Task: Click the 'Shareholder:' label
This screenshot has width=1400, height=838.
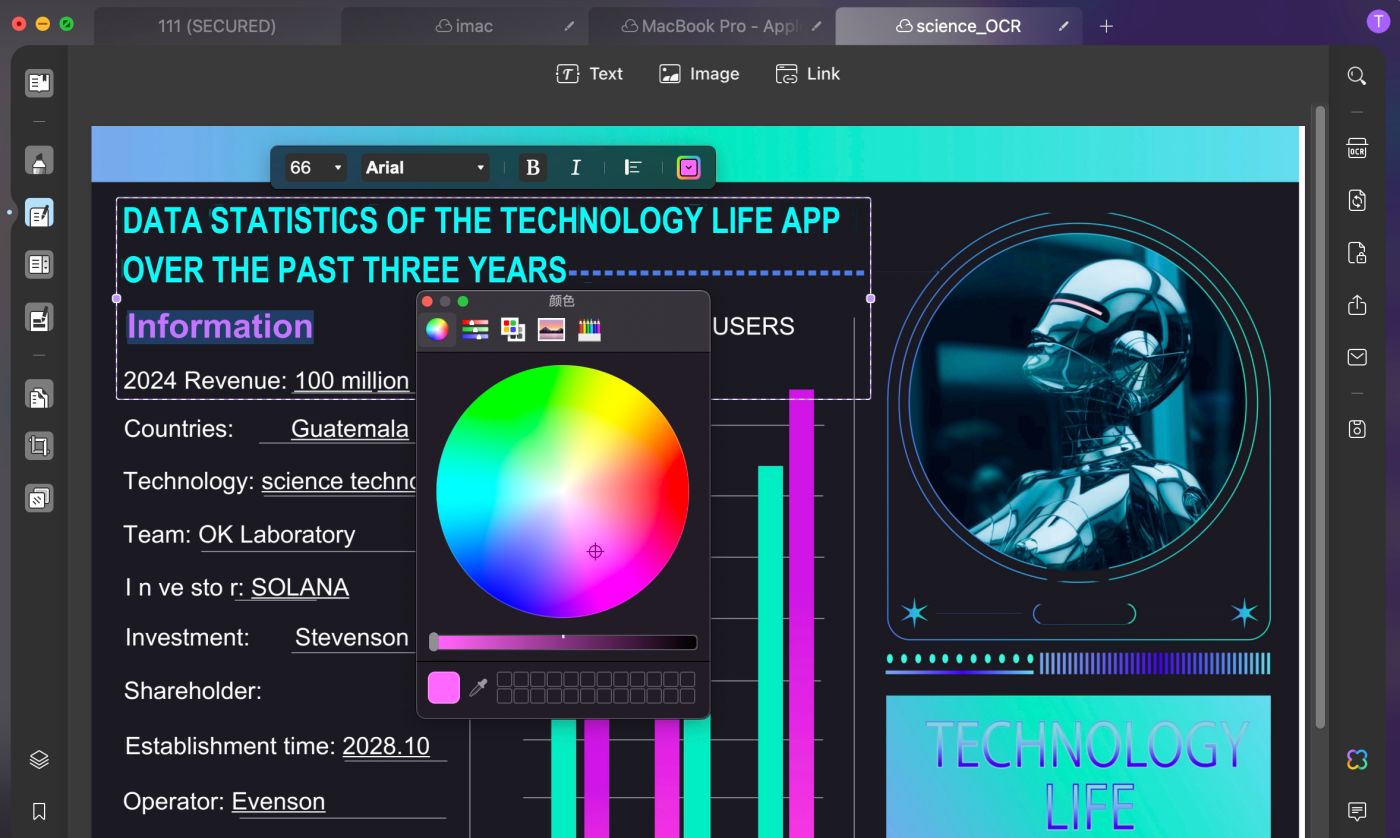Action: click(193, 691)
